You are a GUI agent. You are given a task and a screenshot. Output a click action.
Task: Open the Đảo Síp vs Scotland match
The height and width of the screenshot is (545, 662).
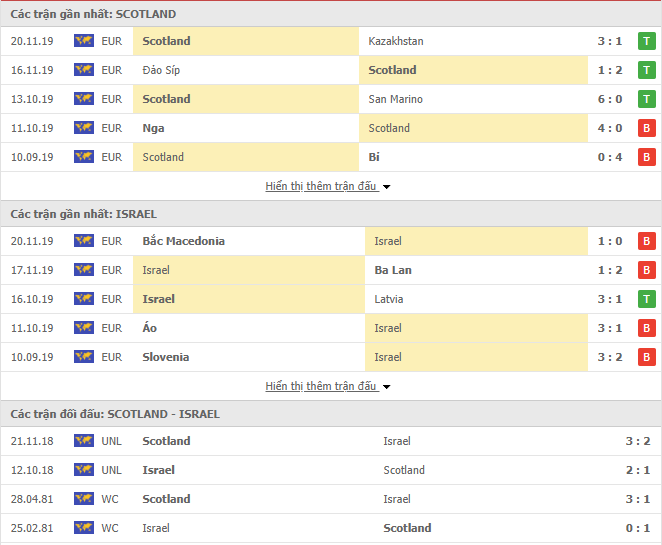[331, 70]
